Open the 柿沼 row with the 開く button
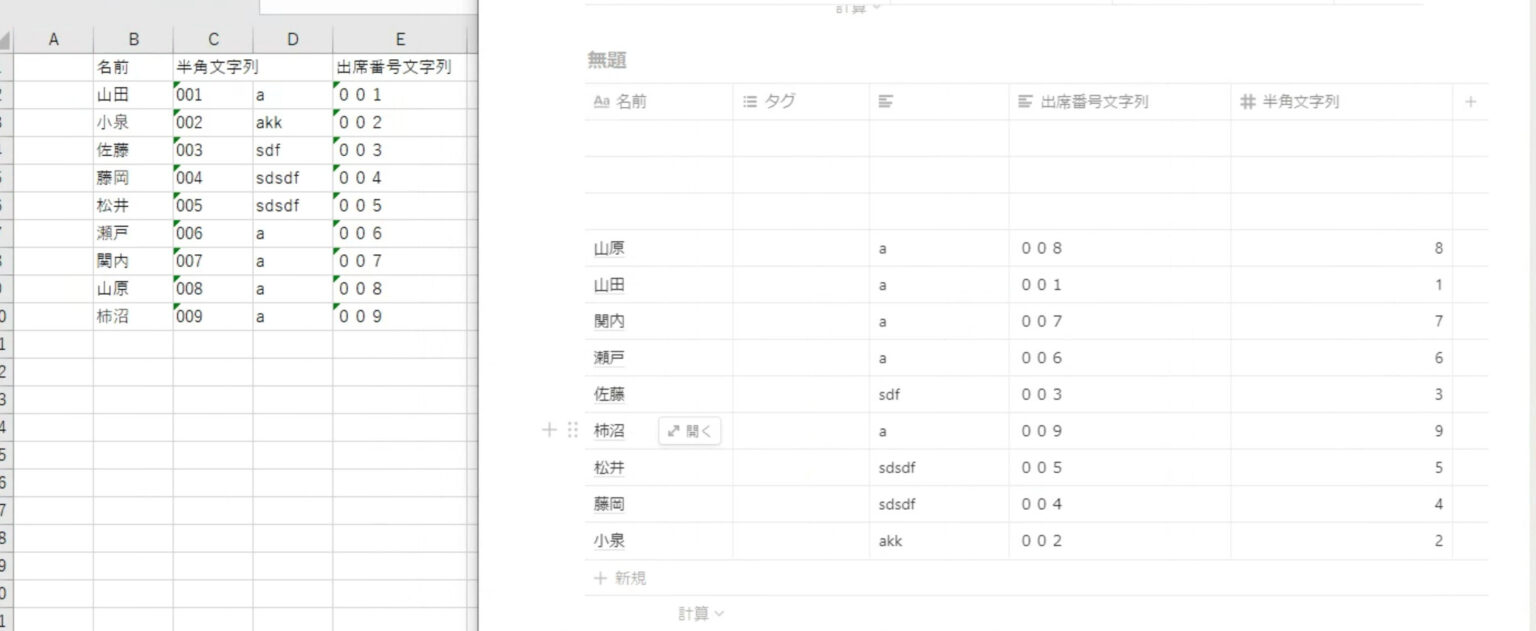 690,431
